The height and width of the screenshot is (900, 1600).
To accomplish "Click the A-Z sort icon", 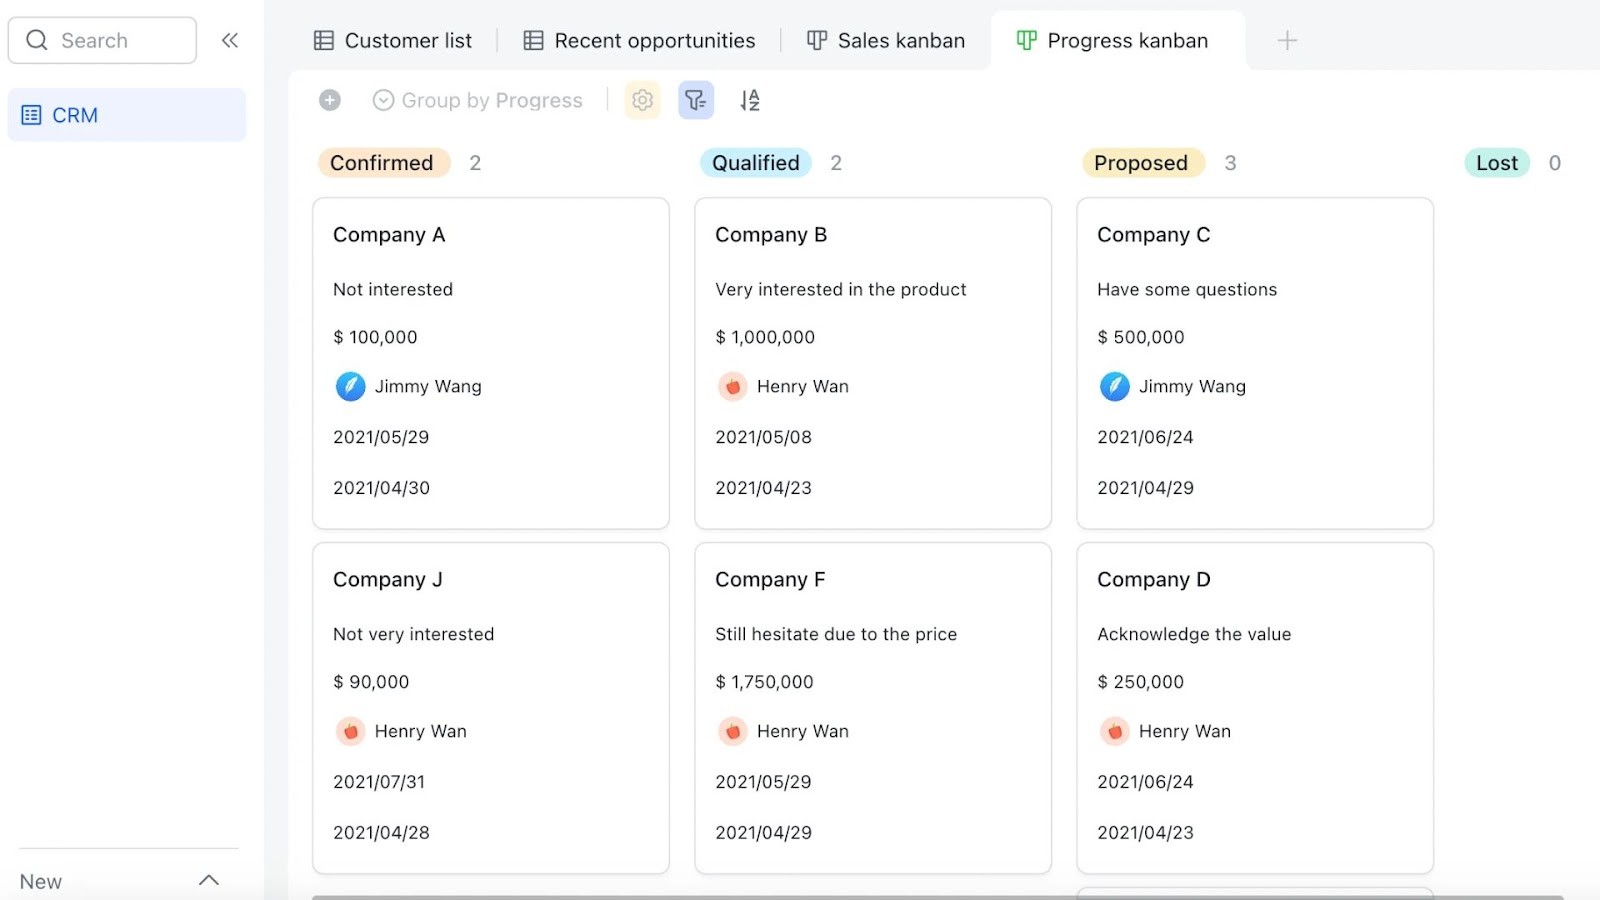I will (750, 100).
